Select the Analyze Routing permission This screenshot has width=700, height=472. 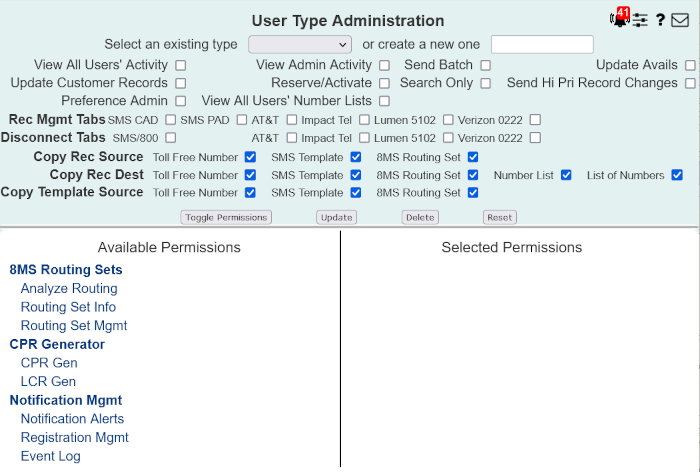pyautogui.click(x=69, y=288)
